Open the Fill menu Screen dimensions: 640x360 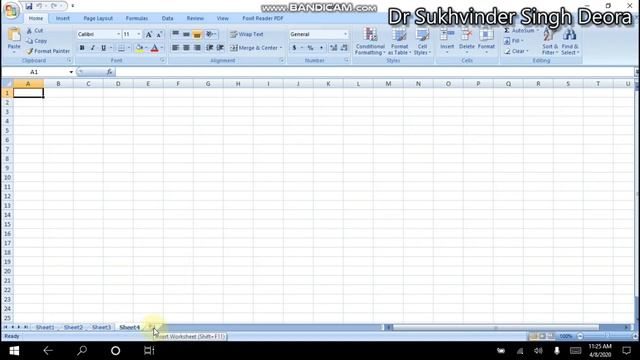[513, 41]
